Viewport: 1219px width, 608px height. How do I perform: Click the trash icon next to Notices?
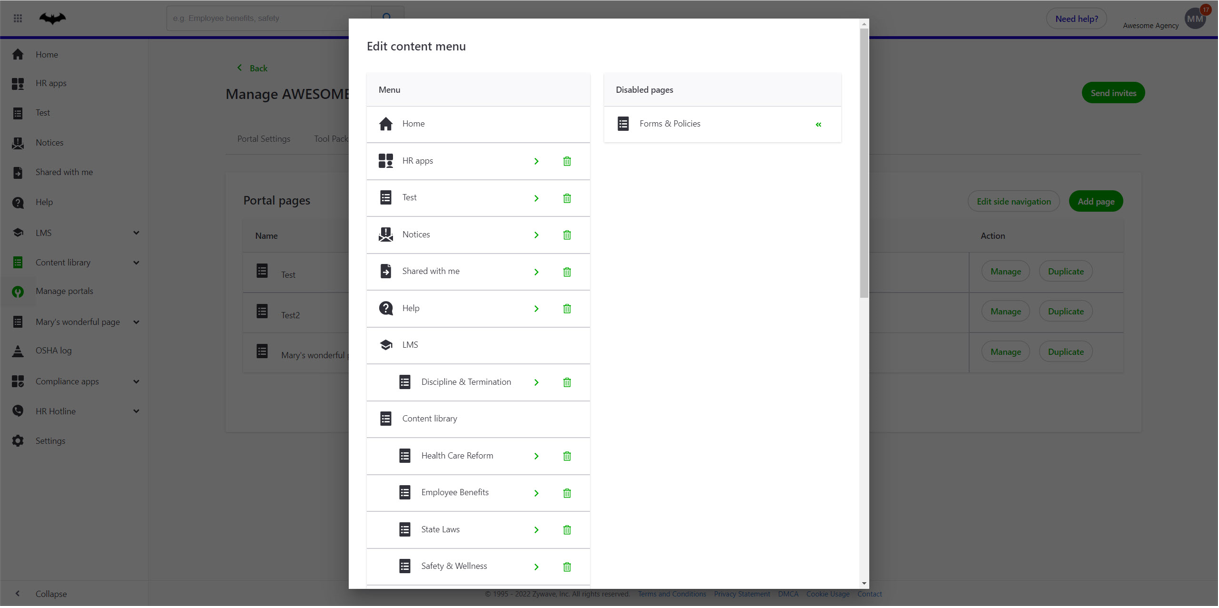567,234
